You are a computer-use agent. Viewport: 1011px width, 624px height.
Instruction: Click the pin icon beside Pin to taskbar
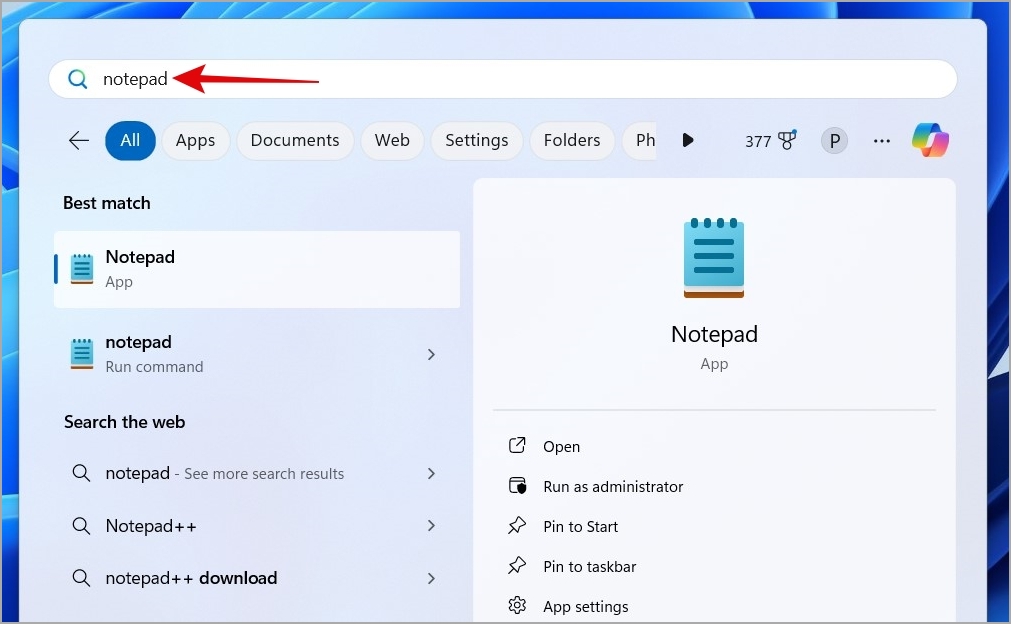click(517, 565)
